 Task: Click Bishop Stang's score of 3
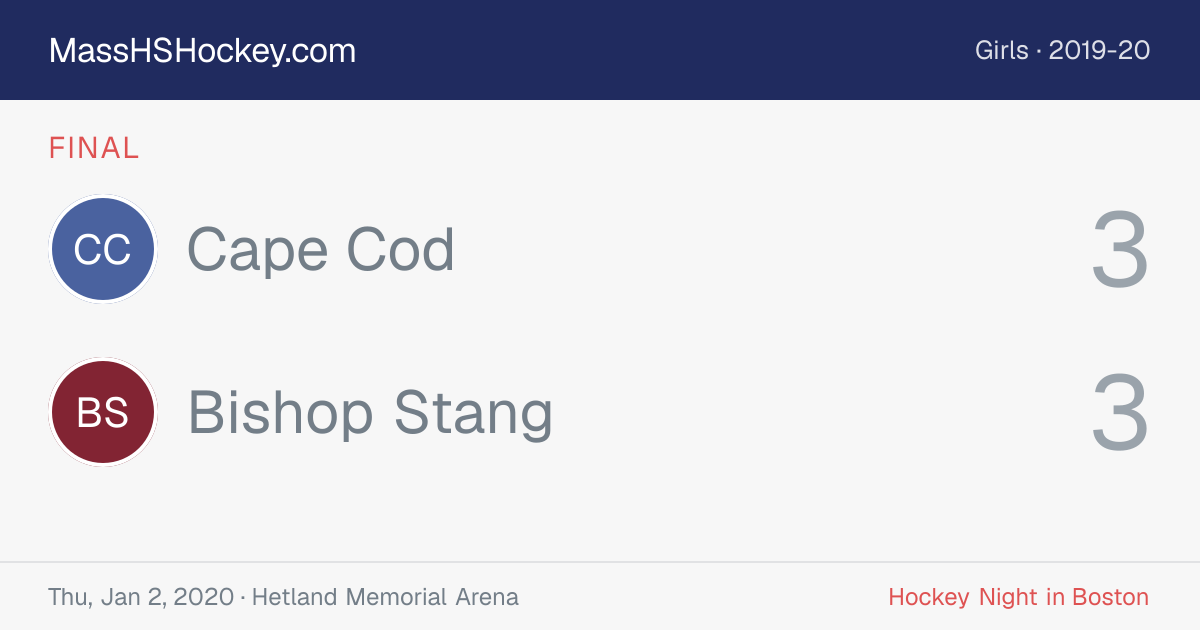(1120, 413)
